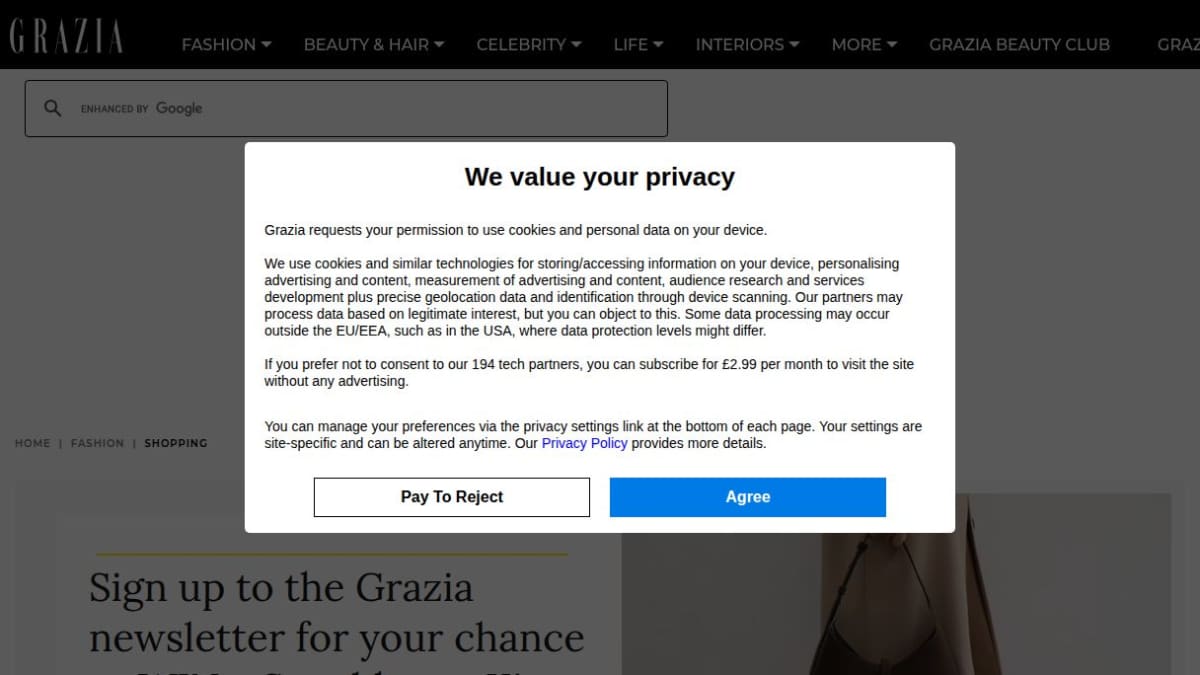Open the More dropdown caret
The height and width of the screenshot is (675, 1200).
pos(892,44)
